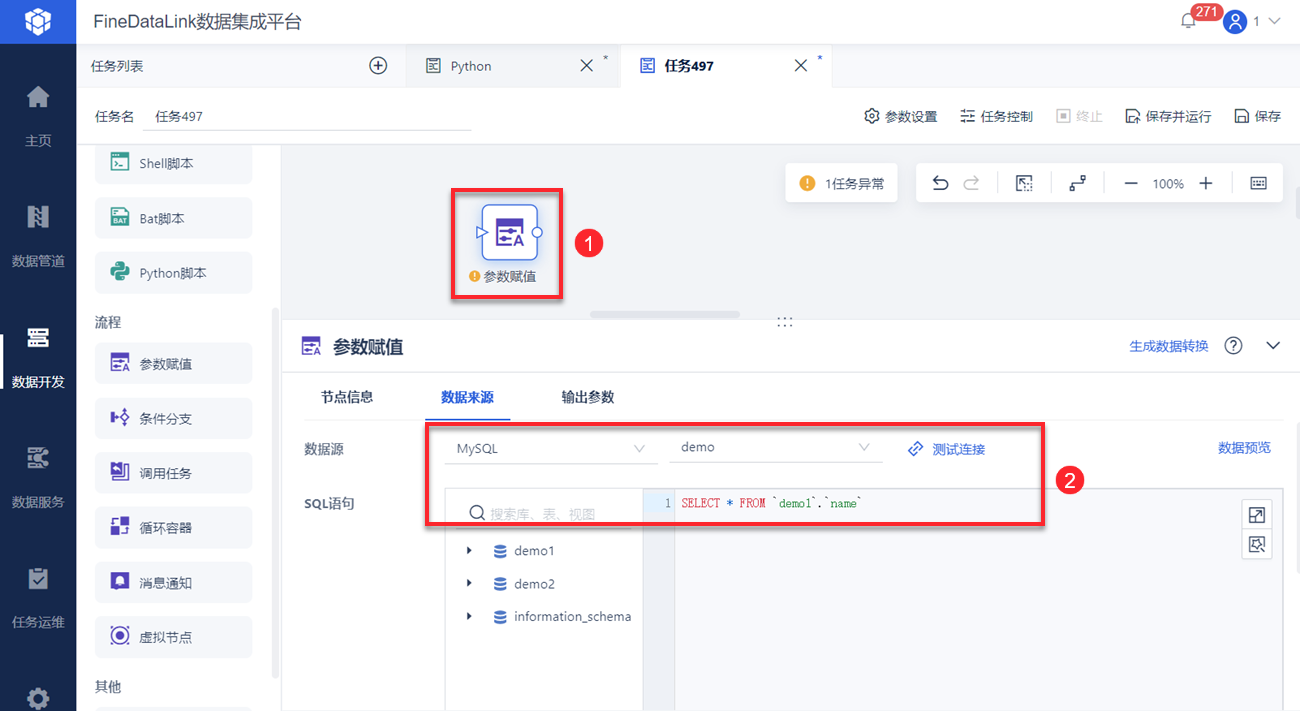Select demo2 database in tree
The image size is (1300, 711).
click(x=534, y=584)
